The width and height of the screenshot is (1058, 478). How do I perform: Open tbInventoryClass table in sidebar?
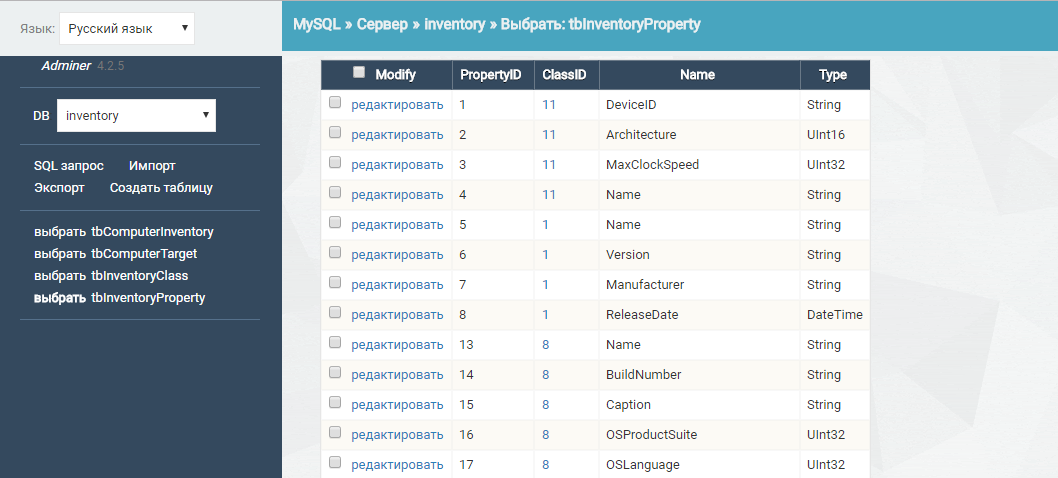pyautogui.click(x=139, y=276)
